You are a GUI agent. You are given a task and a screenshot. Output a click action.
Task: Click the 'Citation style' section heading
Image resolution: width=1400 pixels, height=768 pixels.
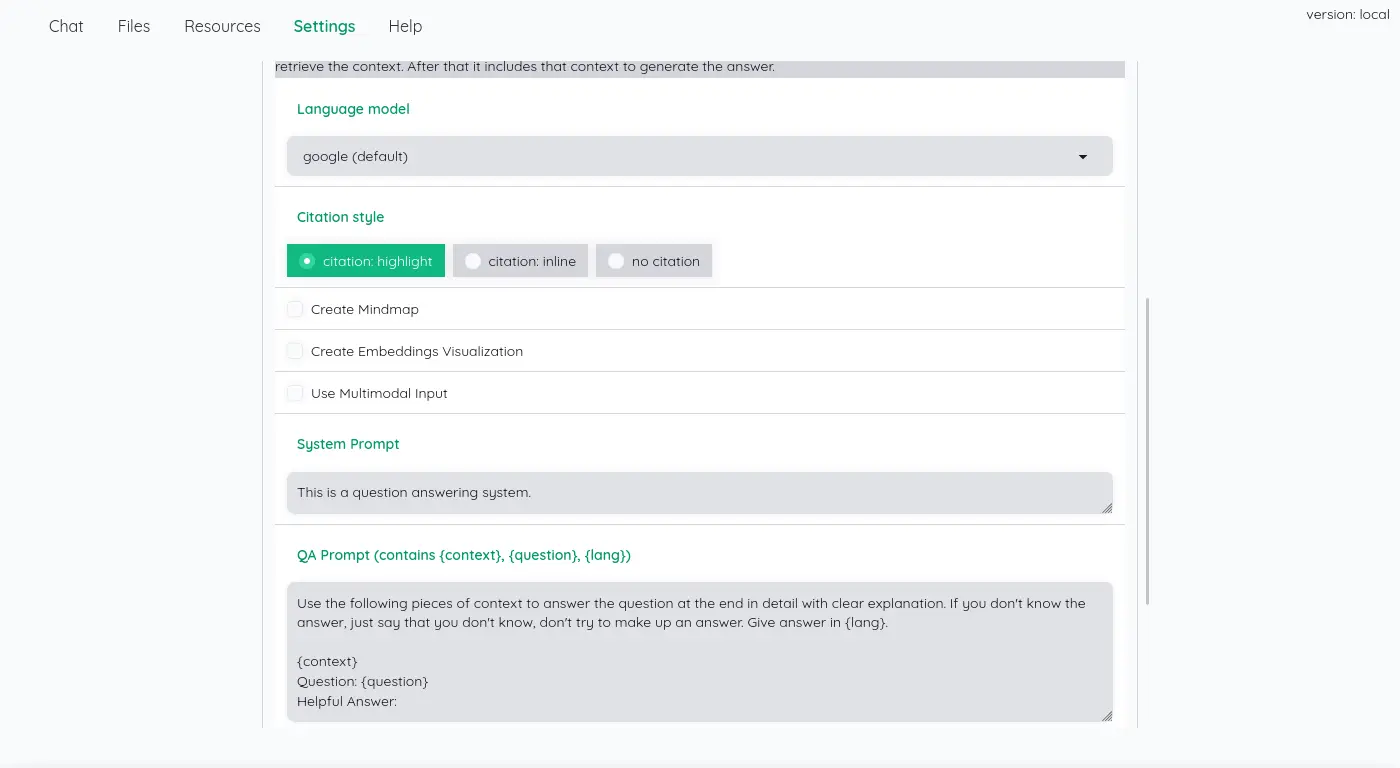[x=340, y=217]
